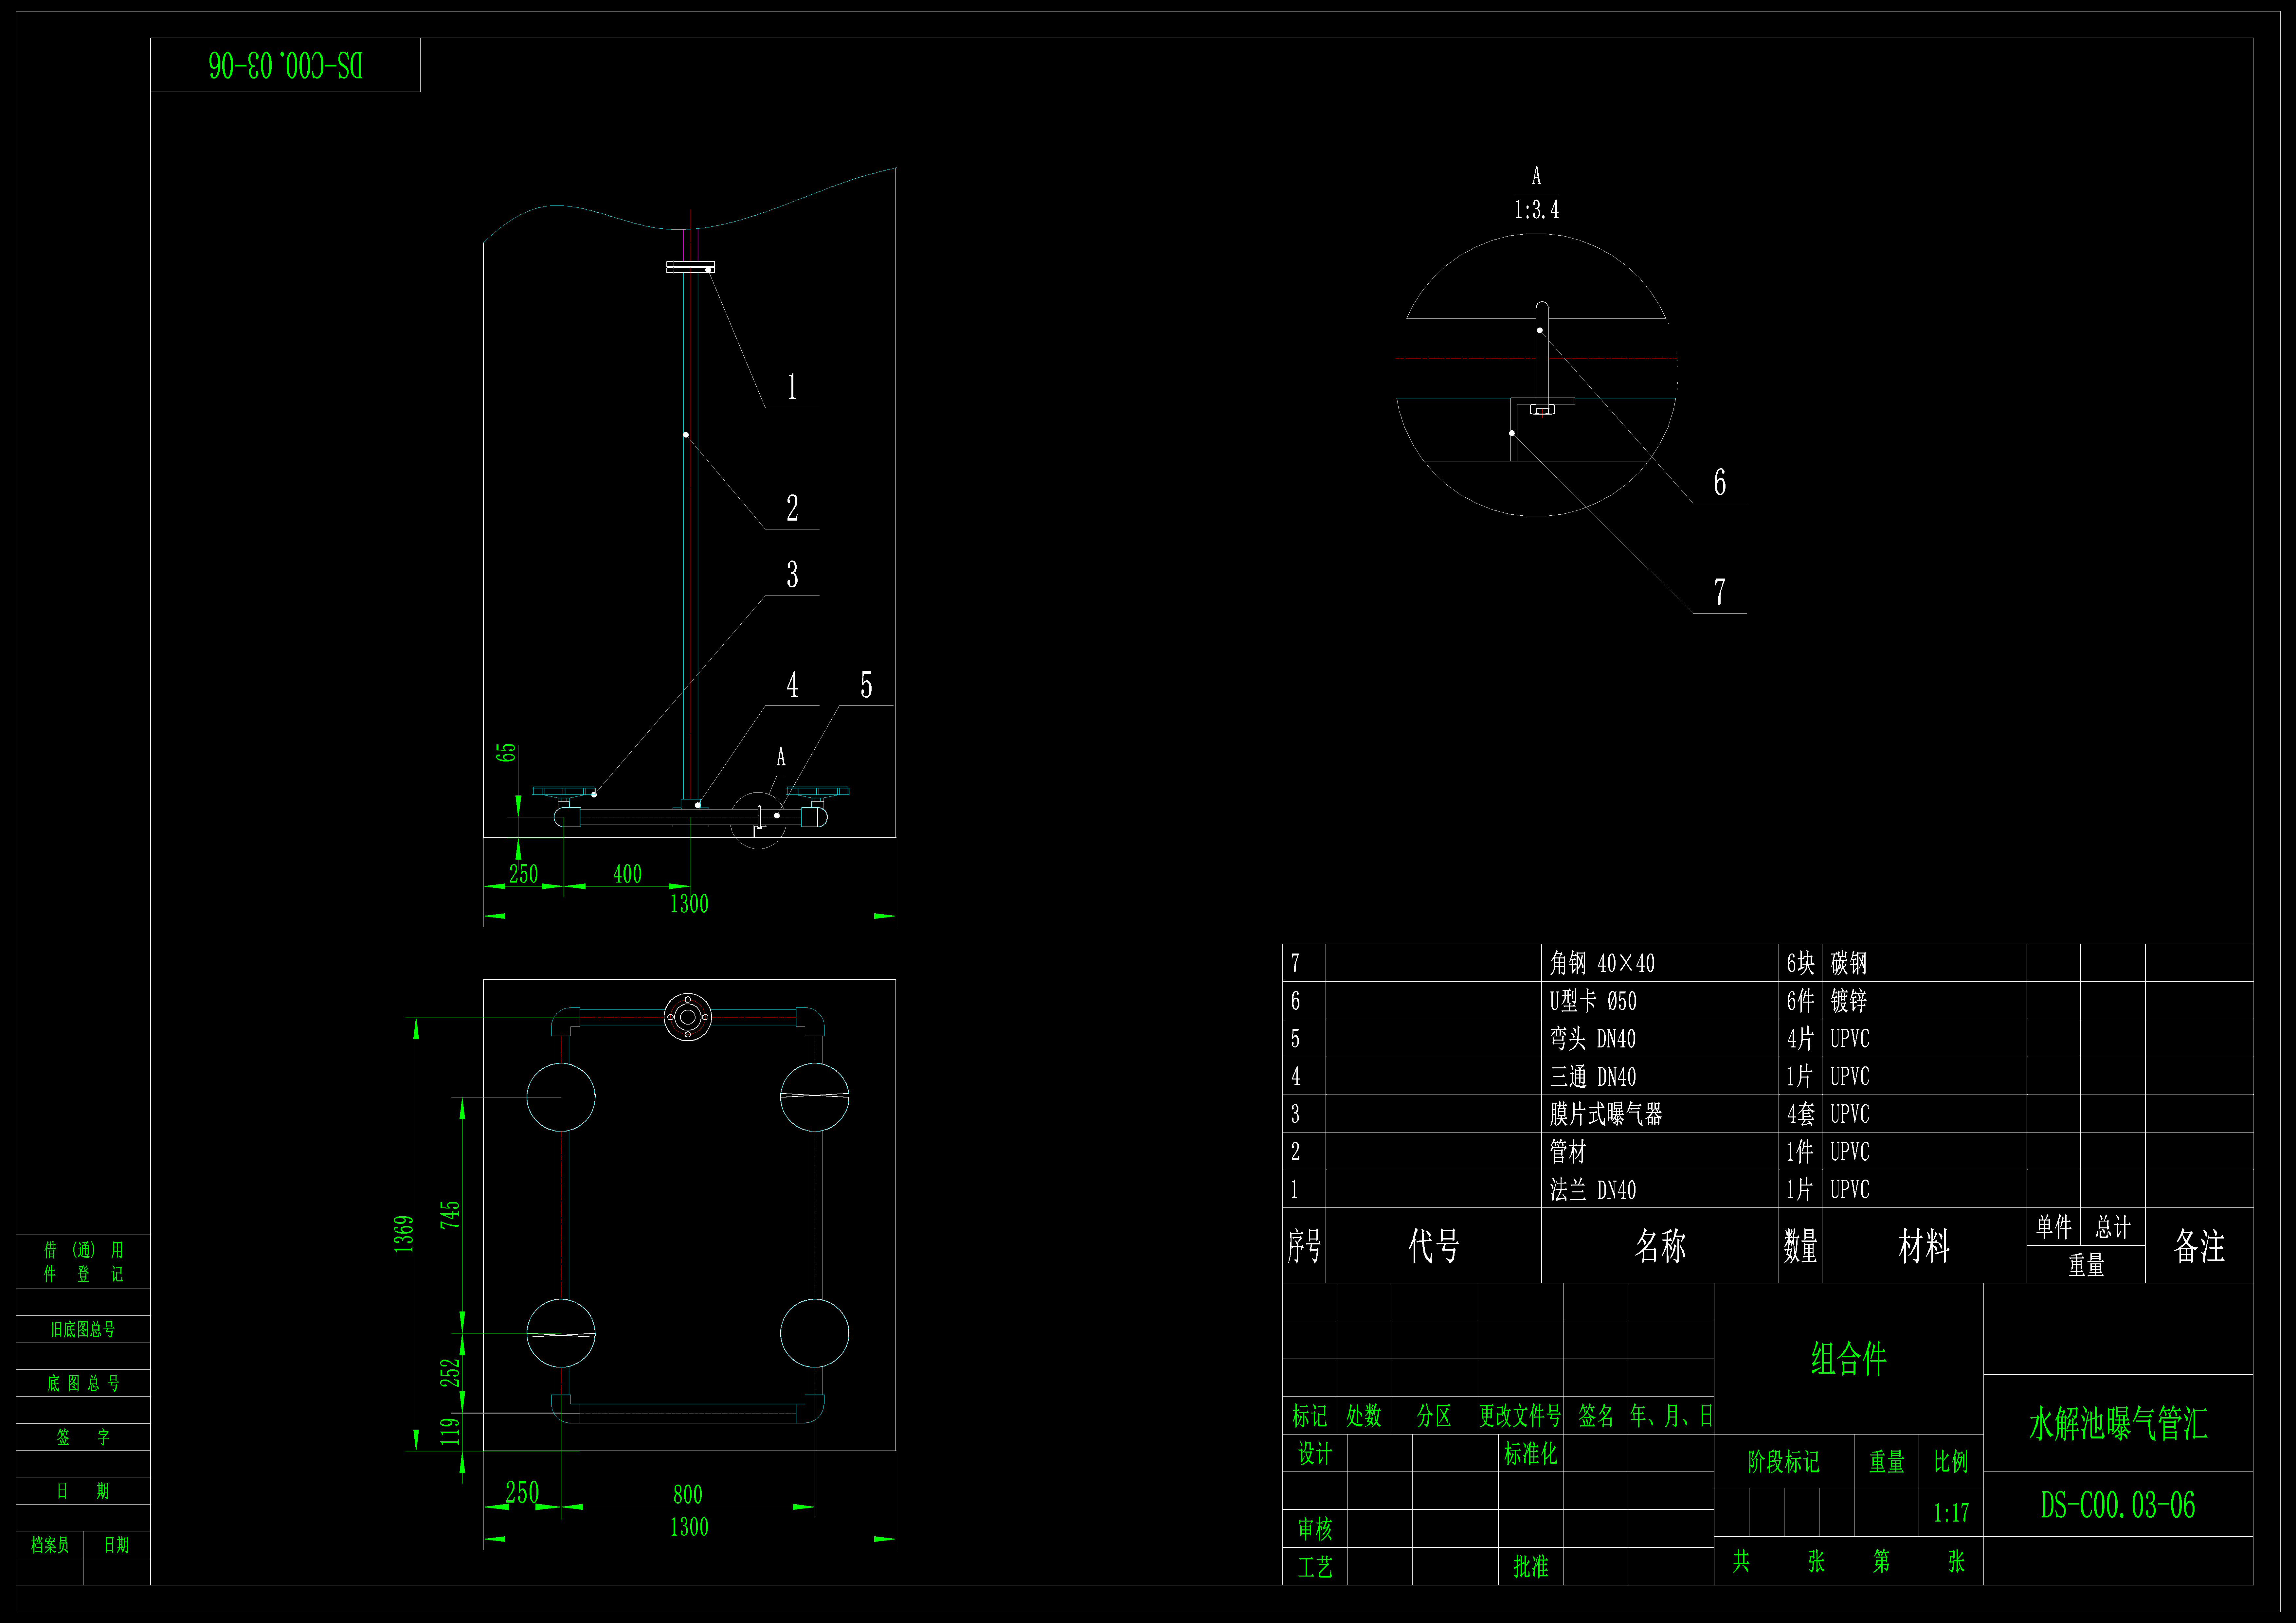
Task: Select the "材料" column header
Action: coord(1924,1246)
